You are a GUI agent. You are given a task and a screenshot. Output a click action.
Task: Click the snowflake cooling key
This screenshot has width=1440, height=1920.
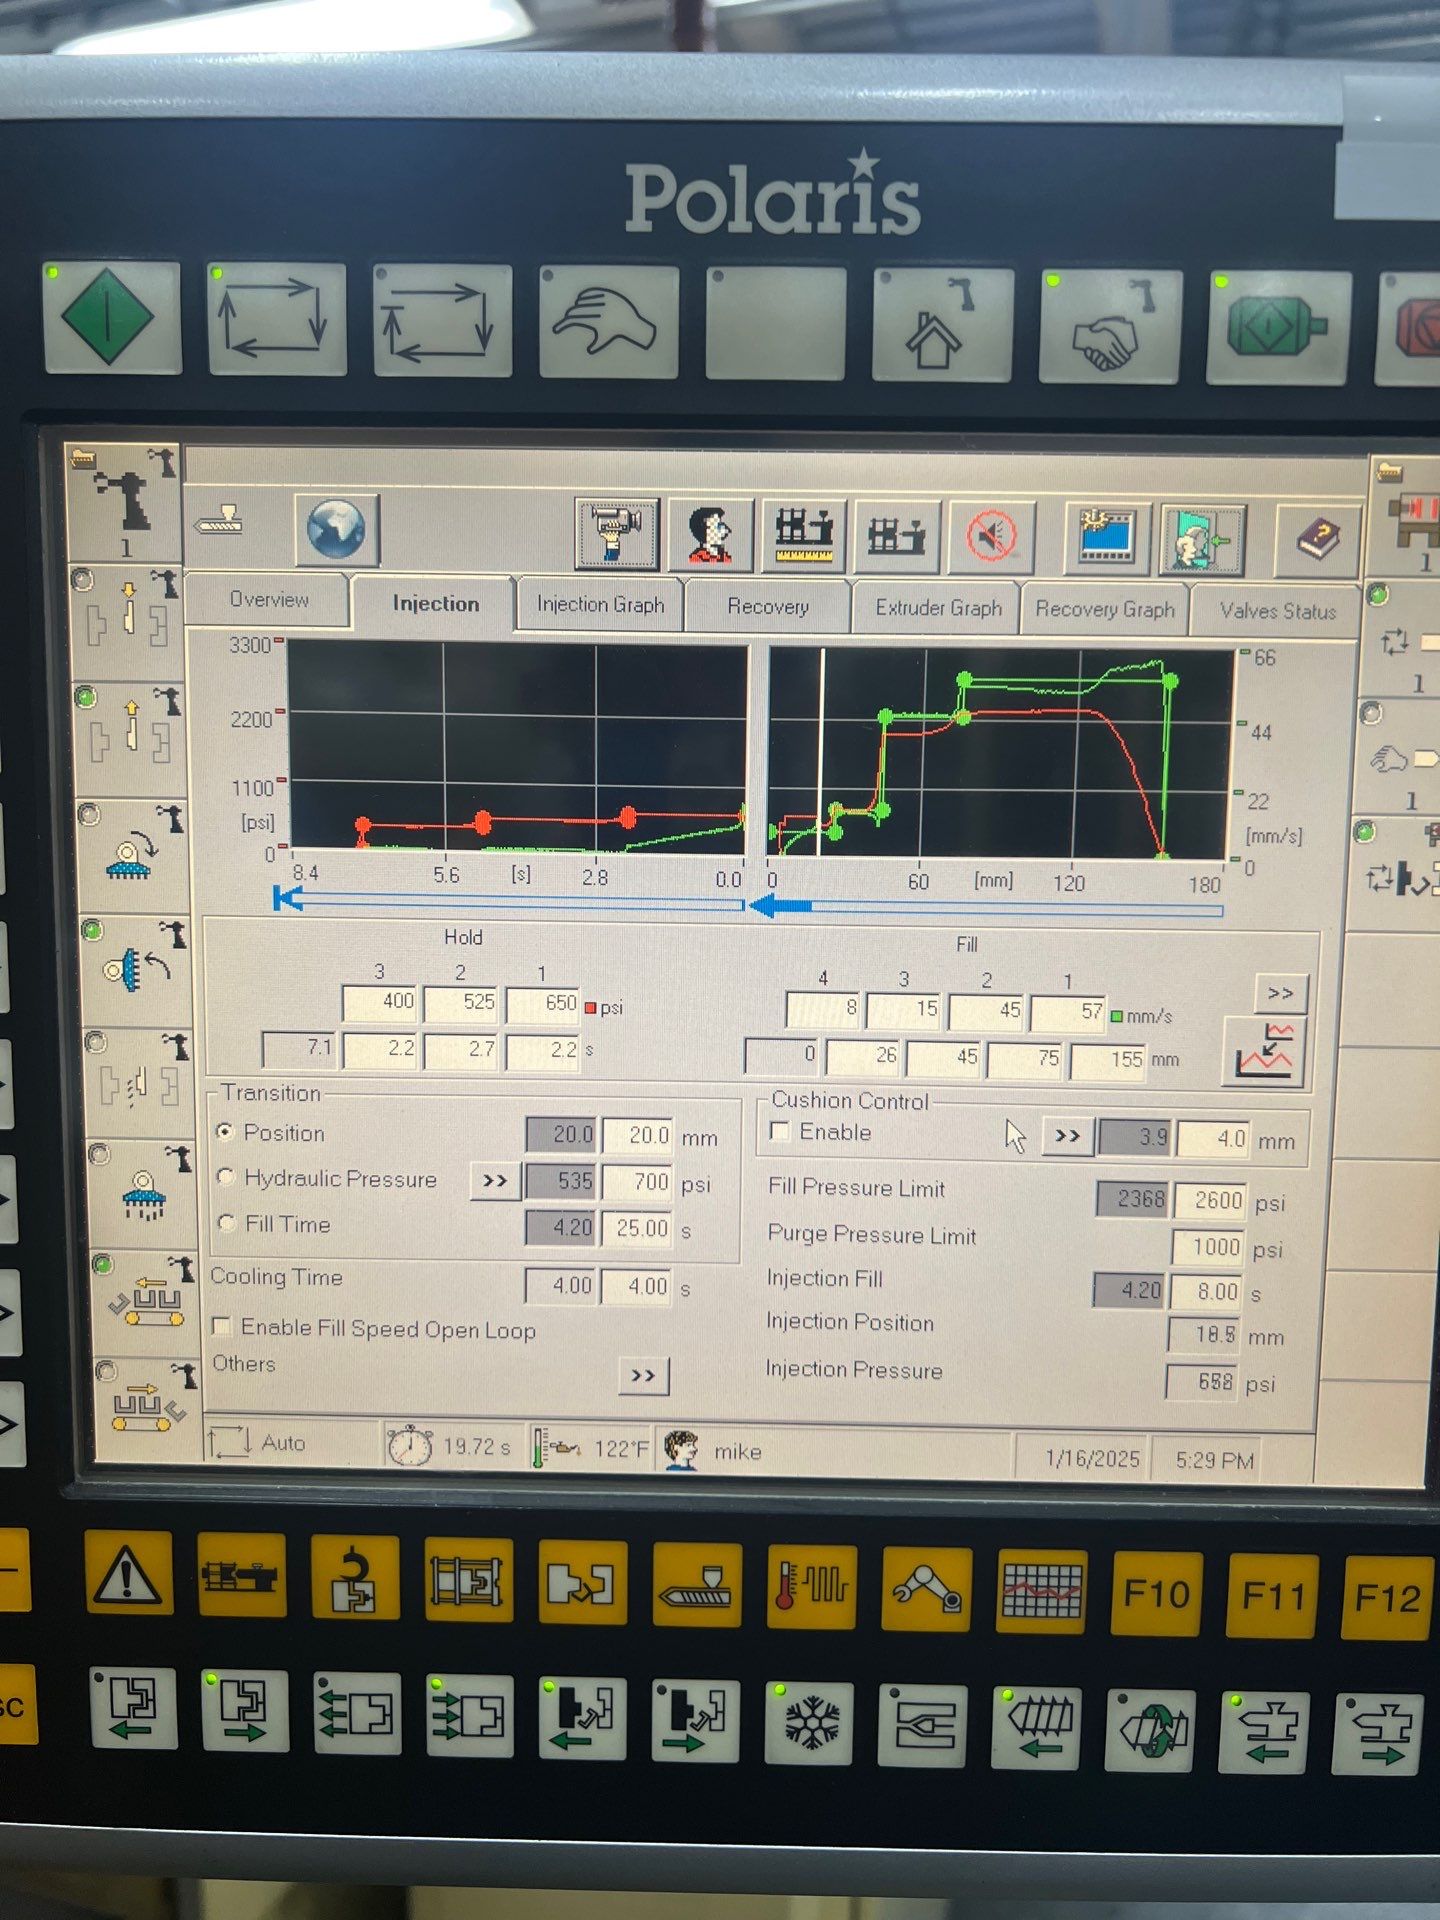tap(810, 1724)
